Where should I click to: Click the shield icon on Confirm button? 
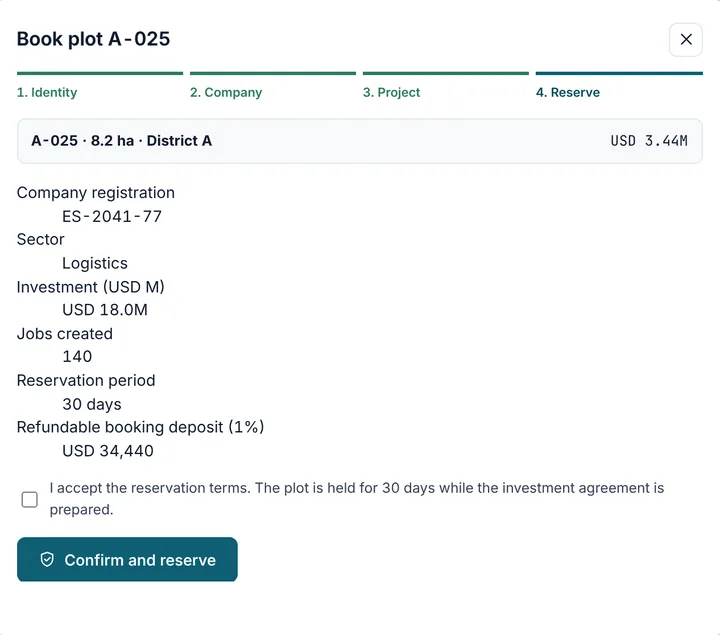47,559
